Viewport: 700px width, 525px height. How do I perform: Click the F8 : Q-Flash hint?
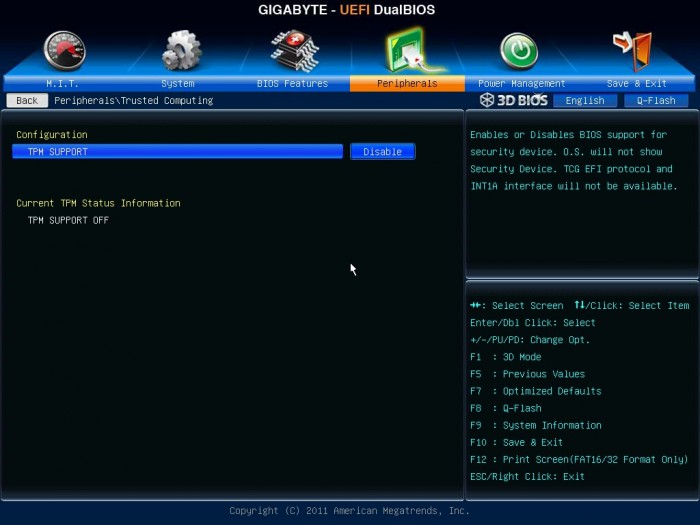506,408
